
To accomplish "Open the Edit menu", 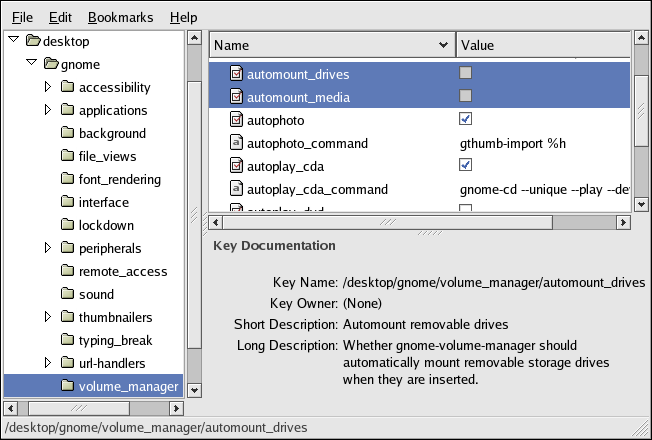I will 60,18.
